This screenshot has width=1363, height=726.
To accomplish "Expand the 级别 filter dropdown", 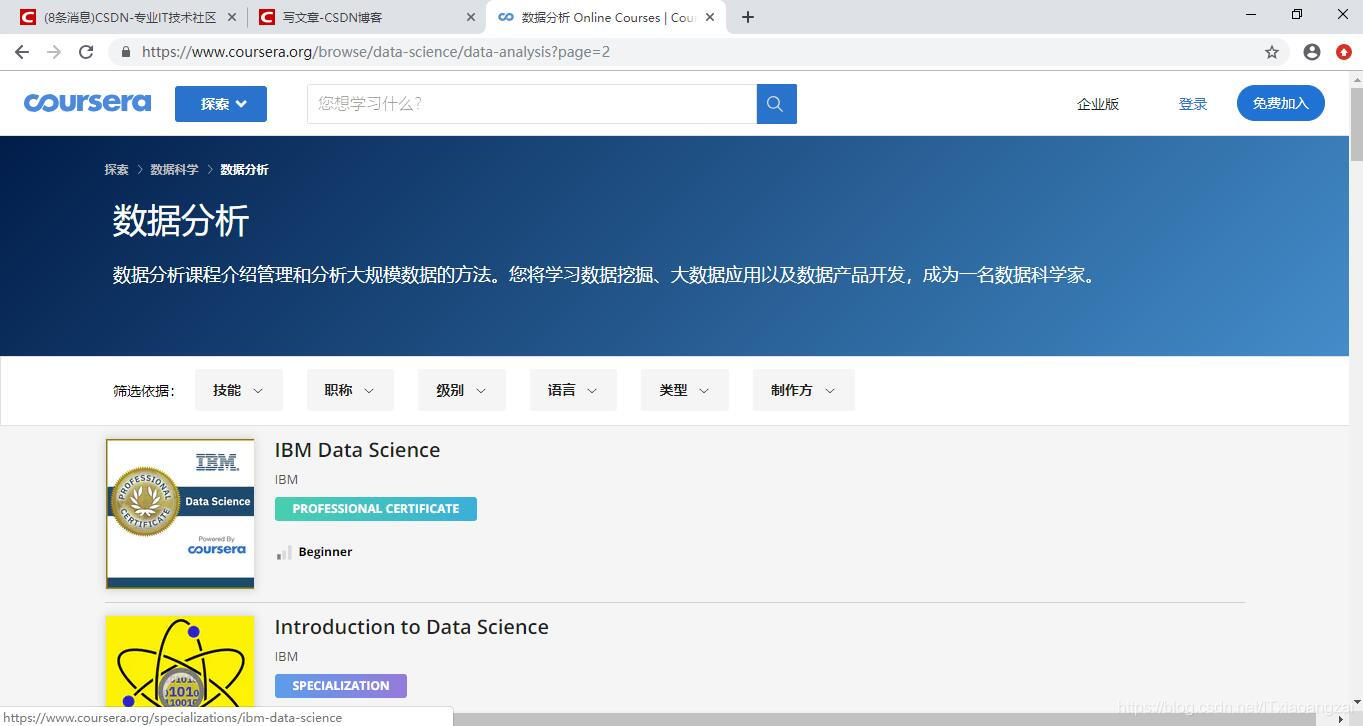I will [x=462, y=390].
